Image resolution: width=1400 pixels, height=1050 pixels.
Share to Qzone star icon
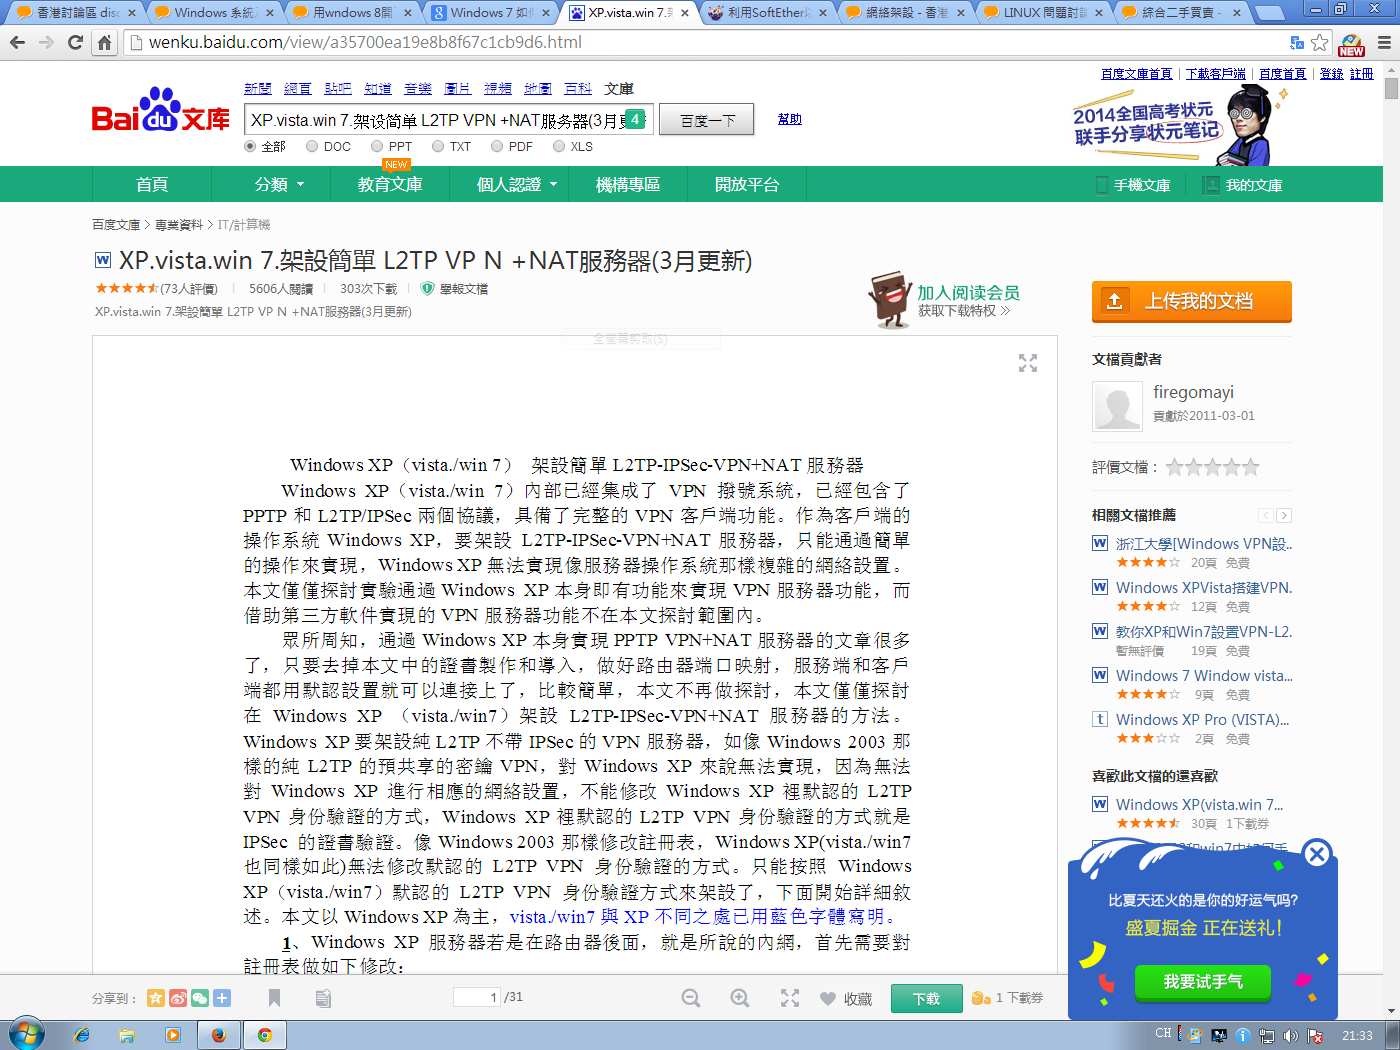156,998
